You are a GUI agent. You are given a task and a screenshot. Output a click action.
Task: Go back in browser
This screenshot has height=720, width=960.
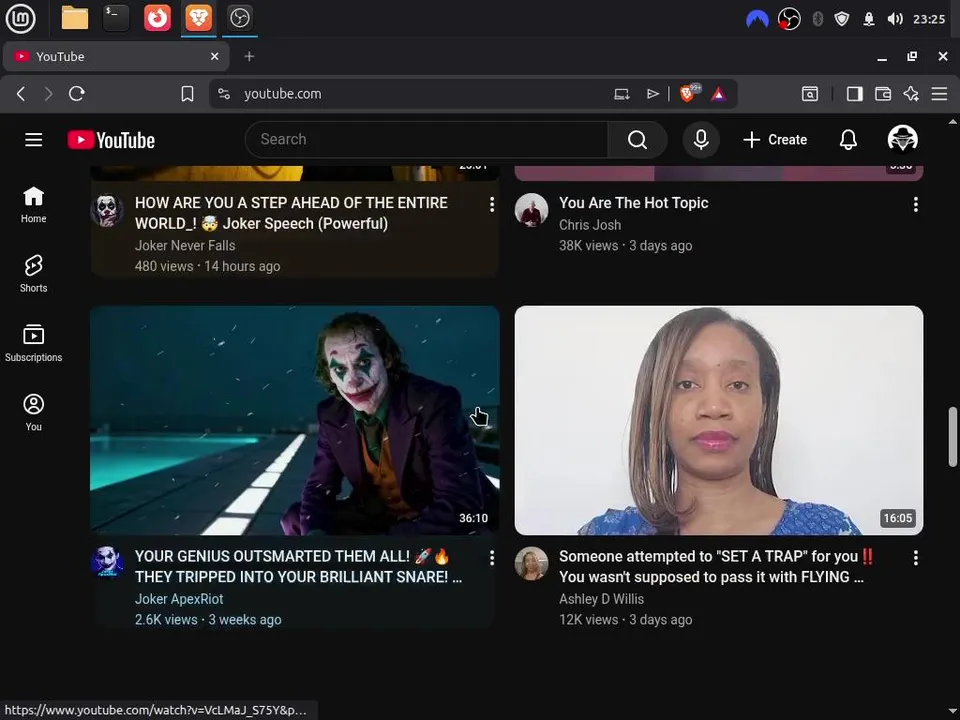21,94
